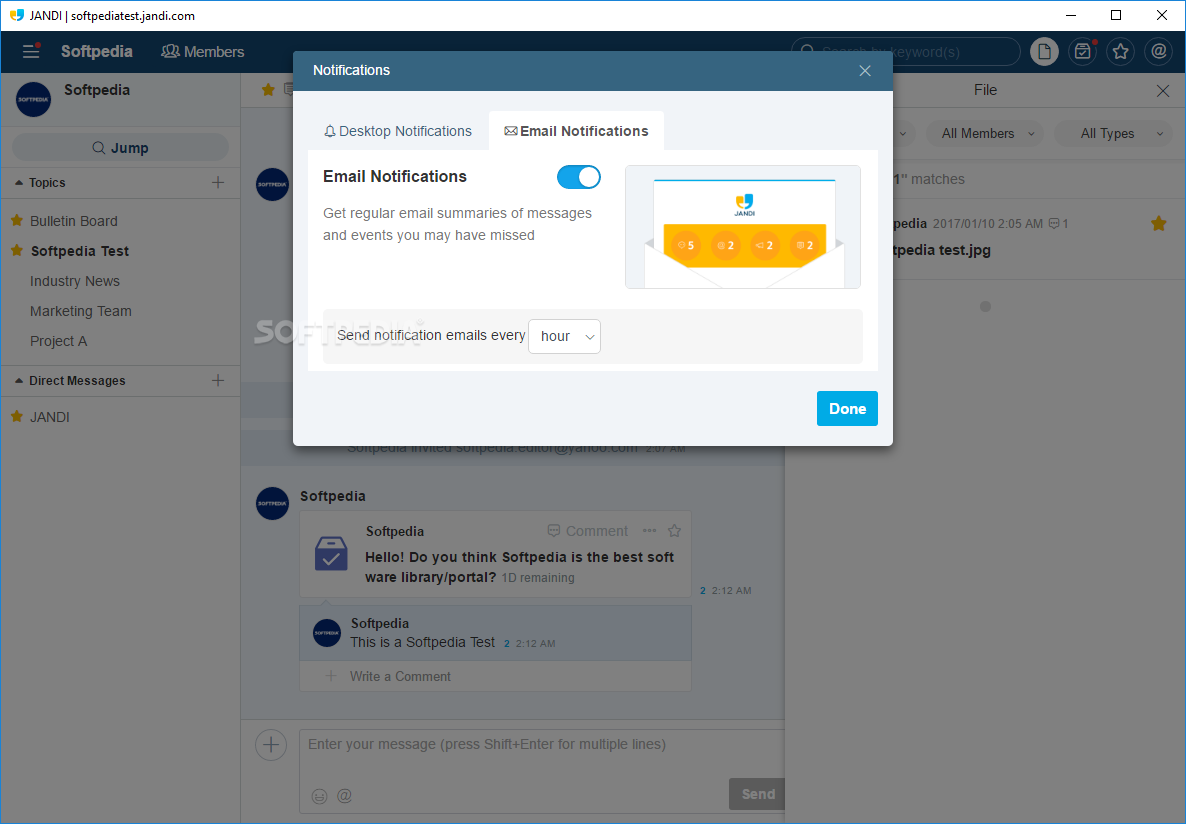The image size is (1186, 824).
Task: Click Softpedia avatar next to poll message
Action: pos(272,503)
